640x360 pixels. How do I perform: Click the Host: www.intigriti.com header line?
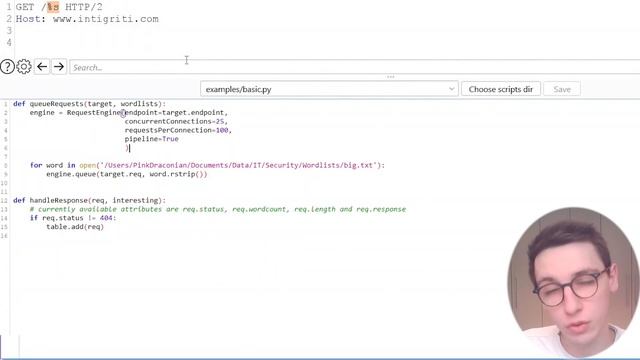click(87, 19)
